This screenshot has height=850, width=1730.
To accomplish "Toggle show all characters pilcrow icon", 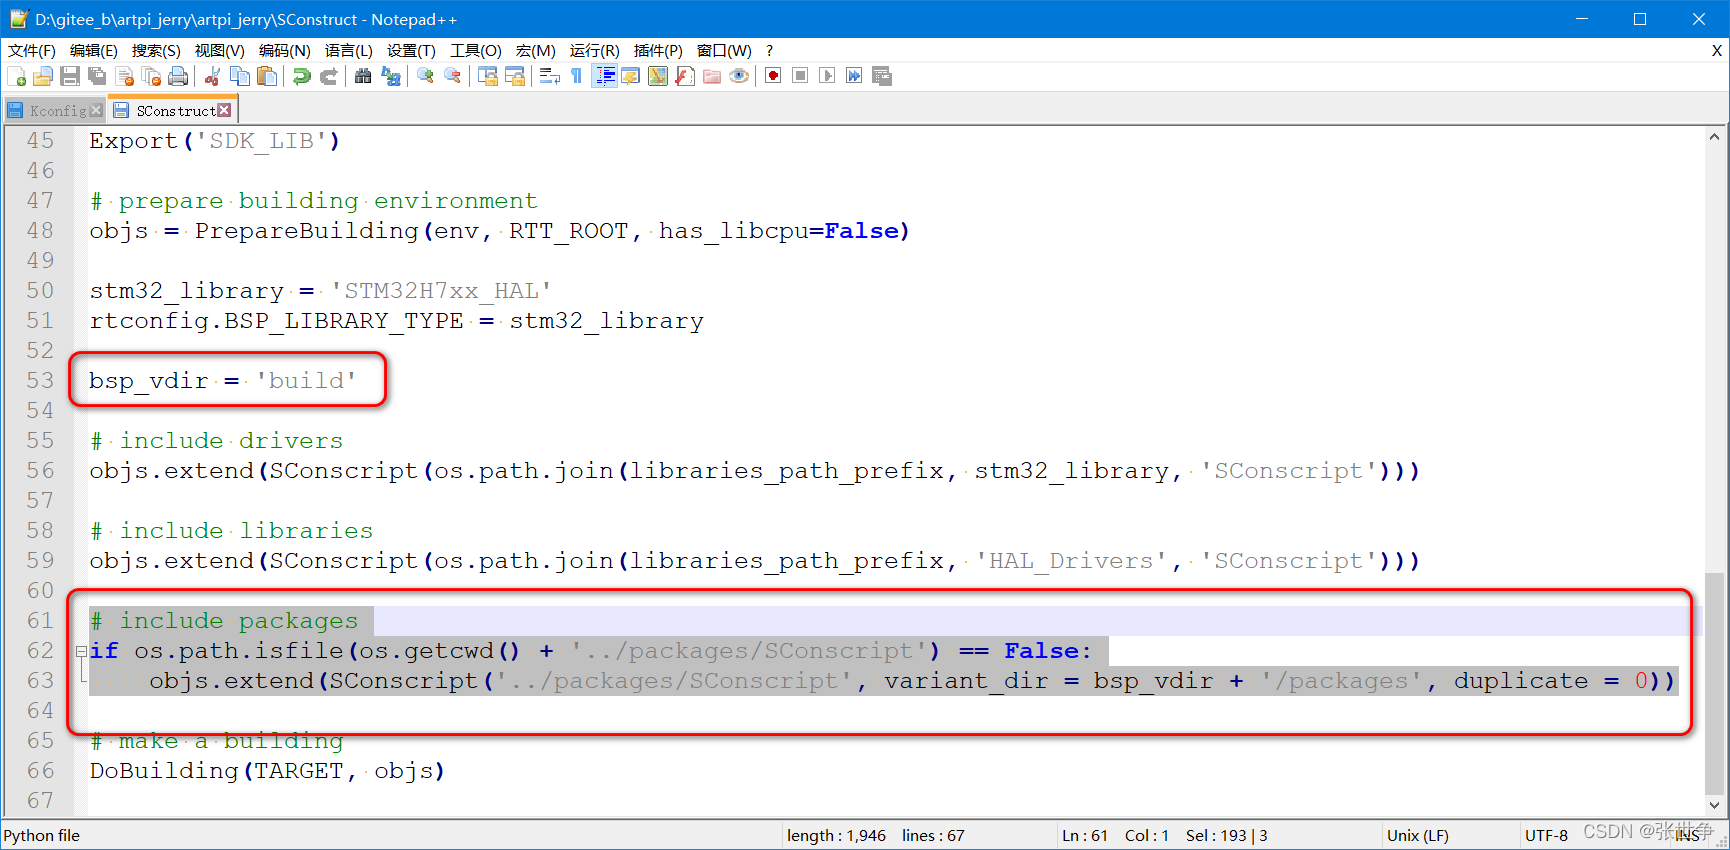I will [576, 76].
